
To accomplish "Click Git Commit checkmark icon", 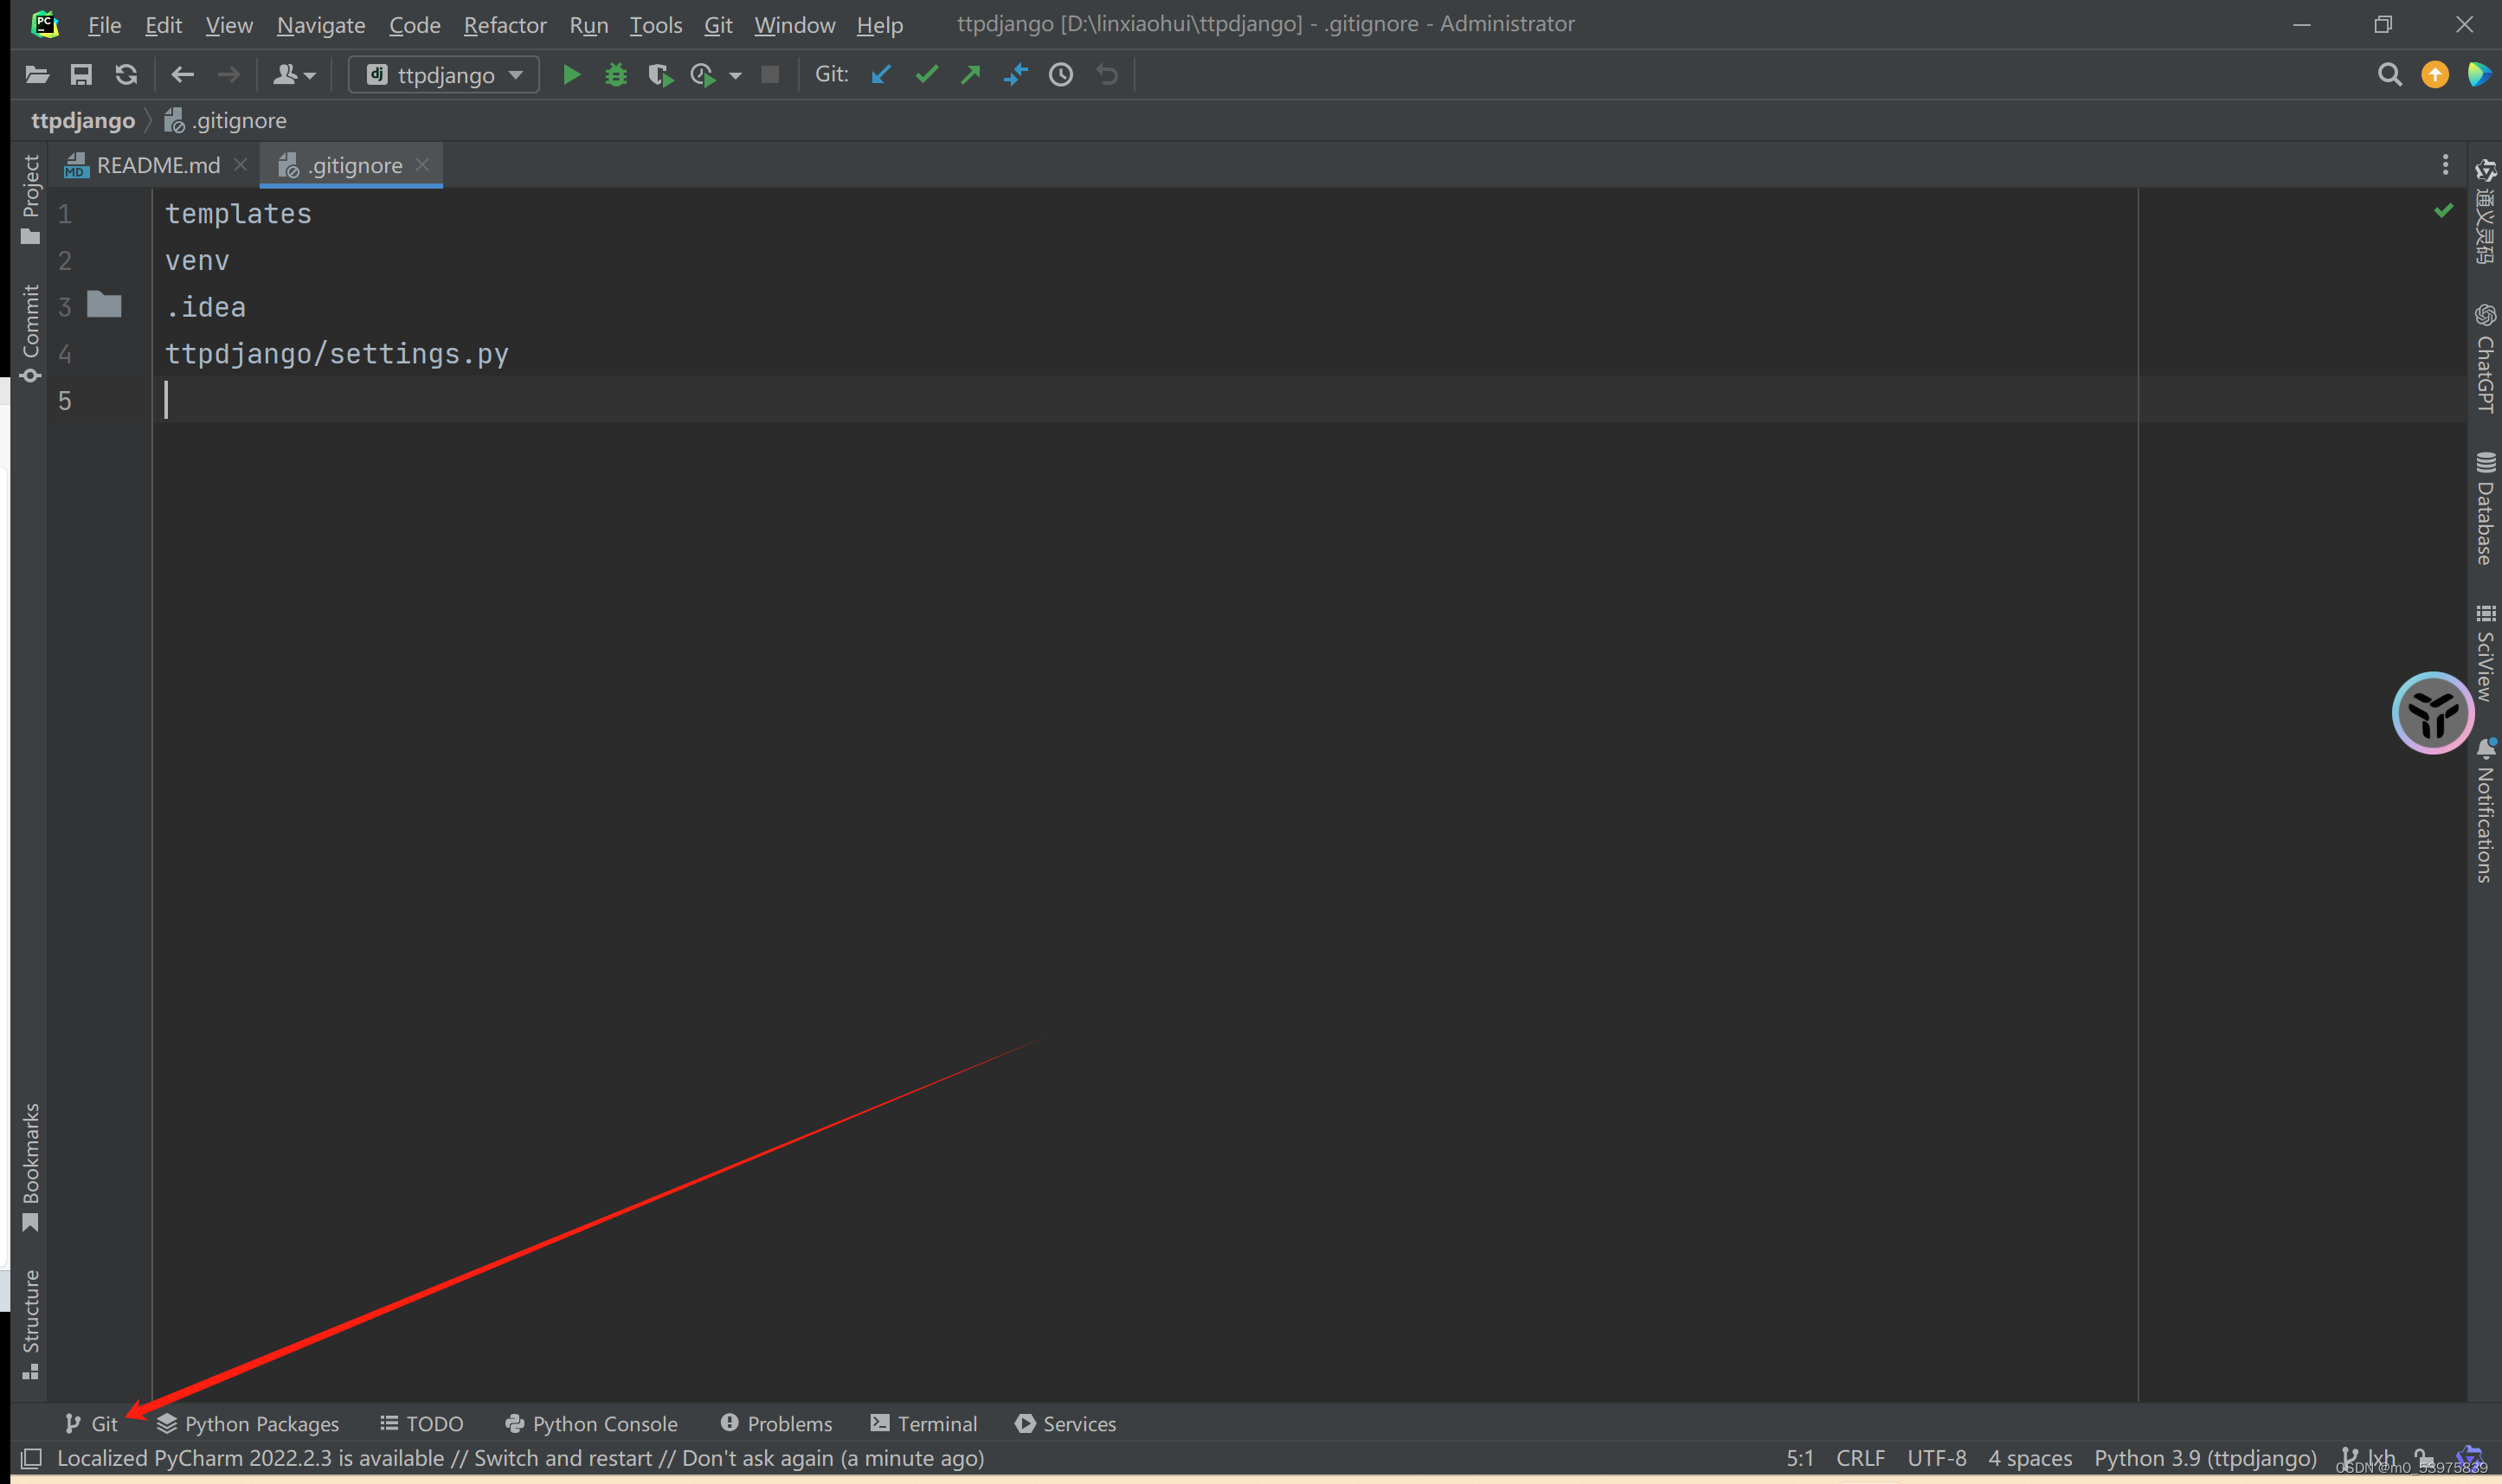I will pyautogui.click(x=927, y=75).
